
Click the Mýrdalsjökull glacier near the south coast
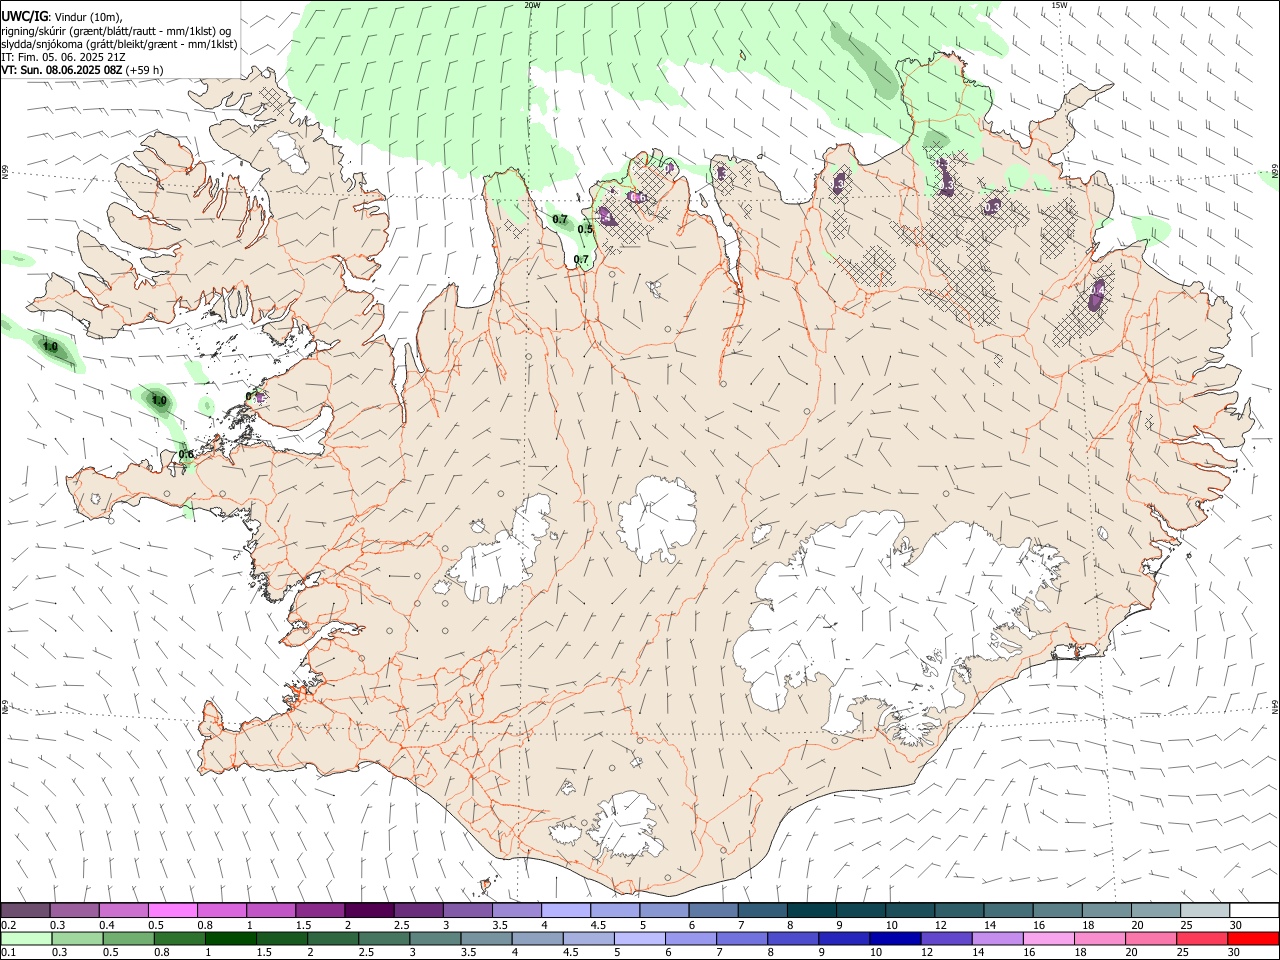click(x=625, y=826)
